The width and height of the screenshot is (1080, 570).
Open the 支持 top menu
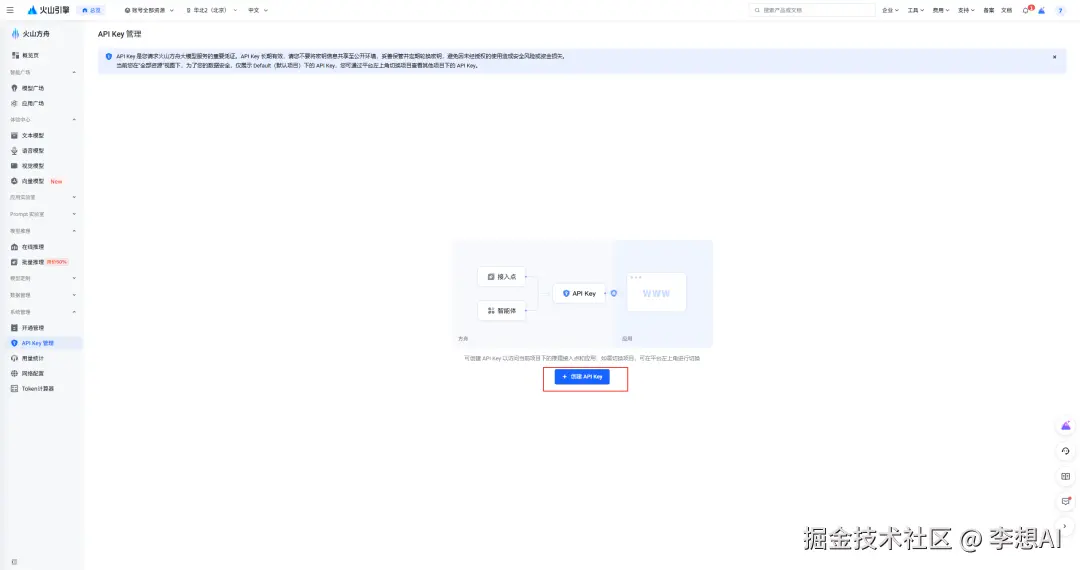966,10
